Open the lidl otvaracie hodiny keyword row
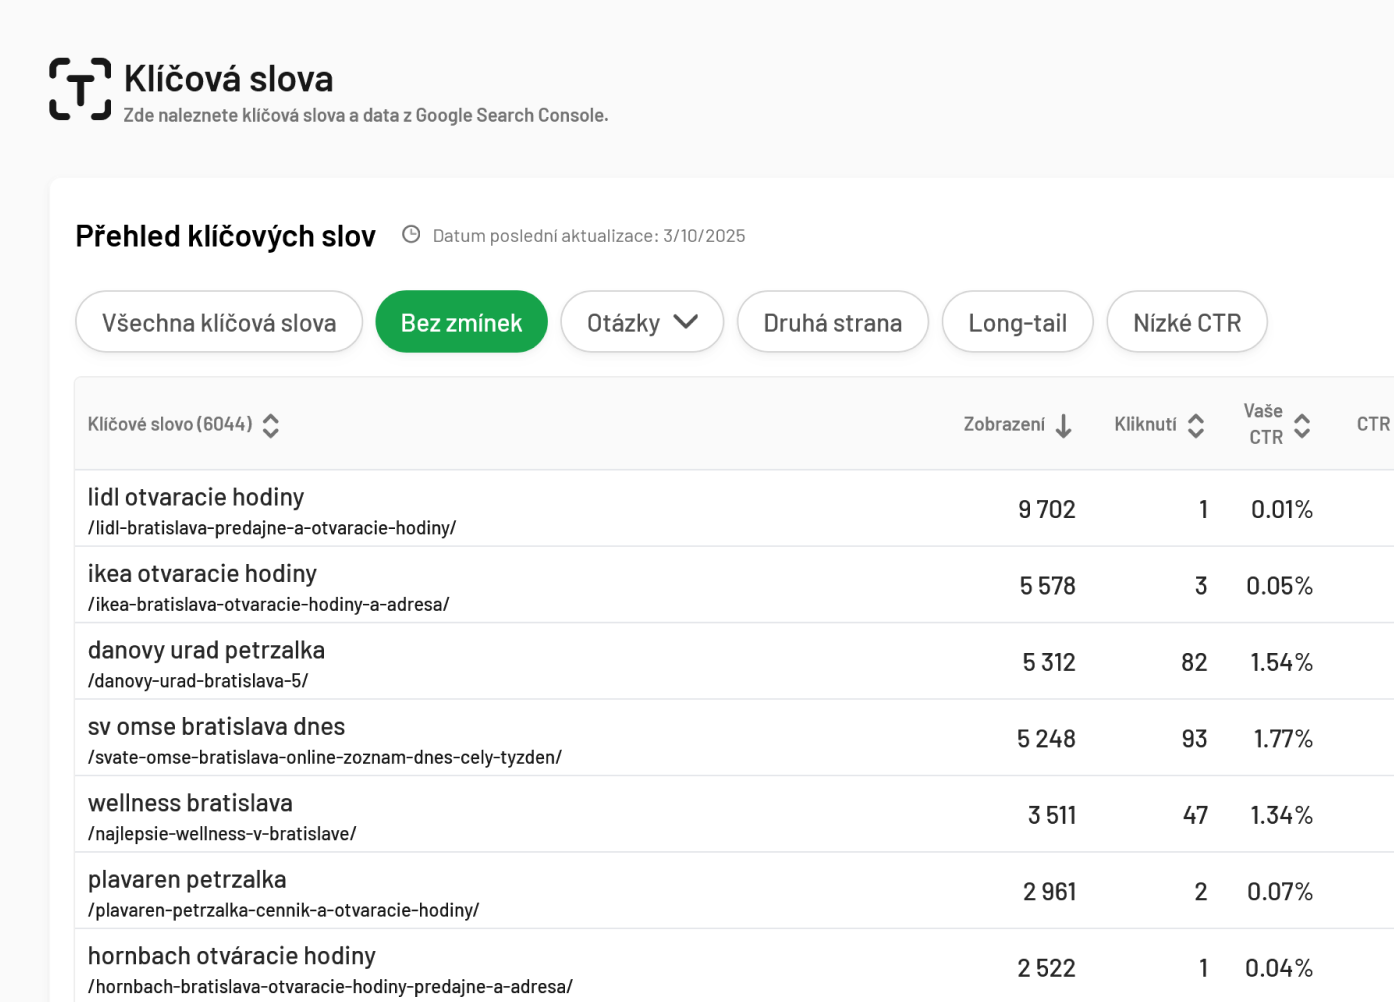Viewport: 1394px width, 1002px height. (735, 509)
